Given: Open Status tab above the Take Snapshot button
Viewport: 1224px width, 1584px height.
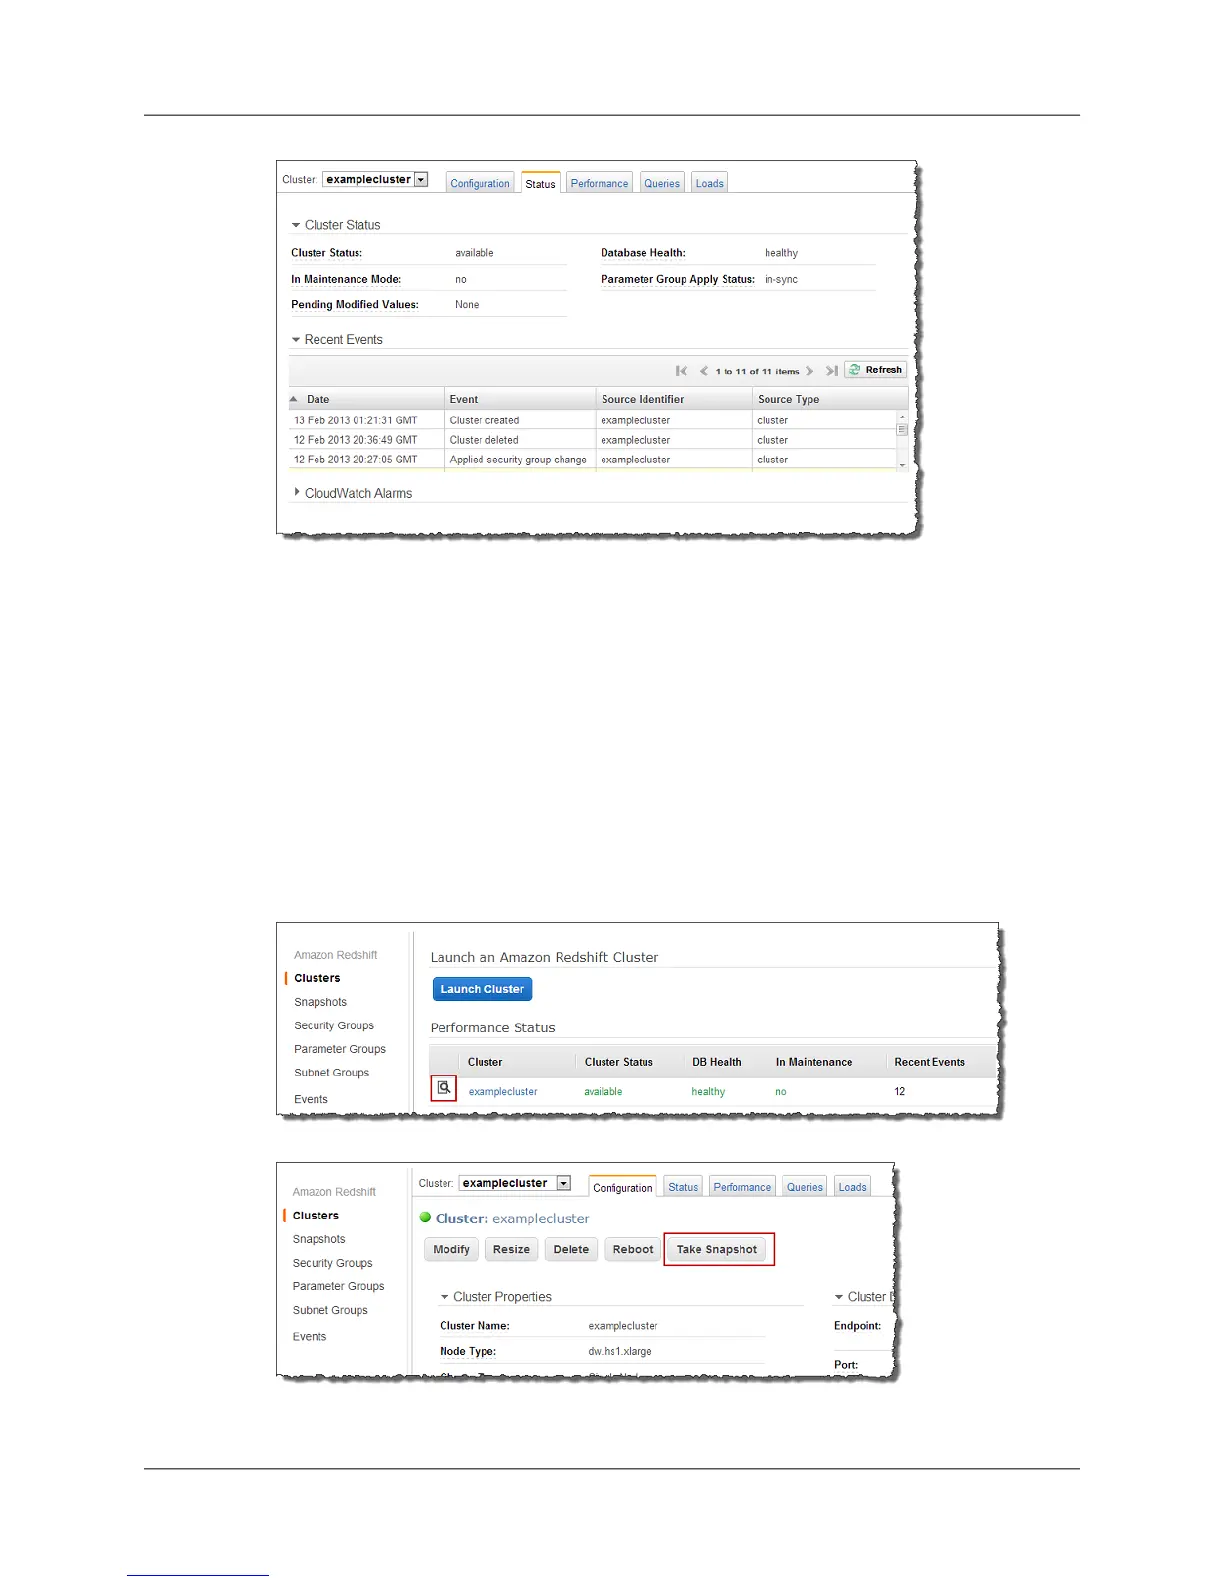Looking at the screenshot, I should pos(683,1187).
